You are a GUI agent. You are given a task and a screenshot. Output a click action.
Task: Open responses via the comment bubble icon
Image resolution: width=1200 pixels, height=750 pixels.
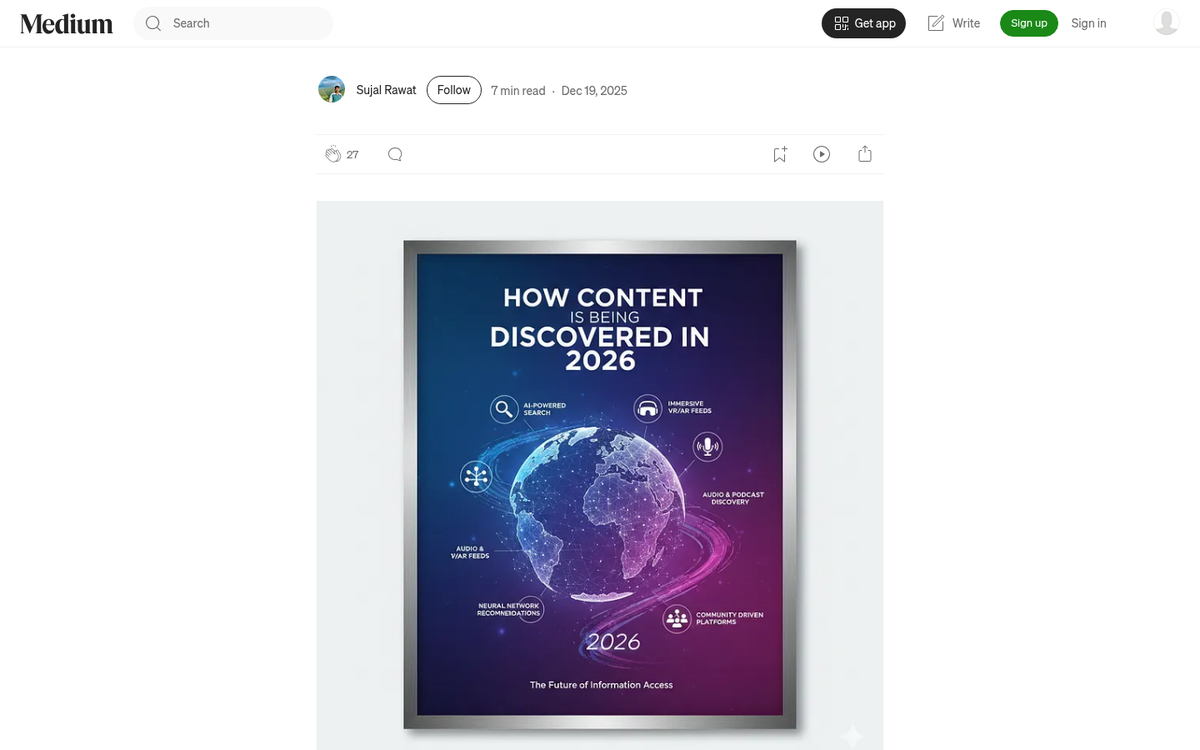pyautogui.click(x=395, y=154)
